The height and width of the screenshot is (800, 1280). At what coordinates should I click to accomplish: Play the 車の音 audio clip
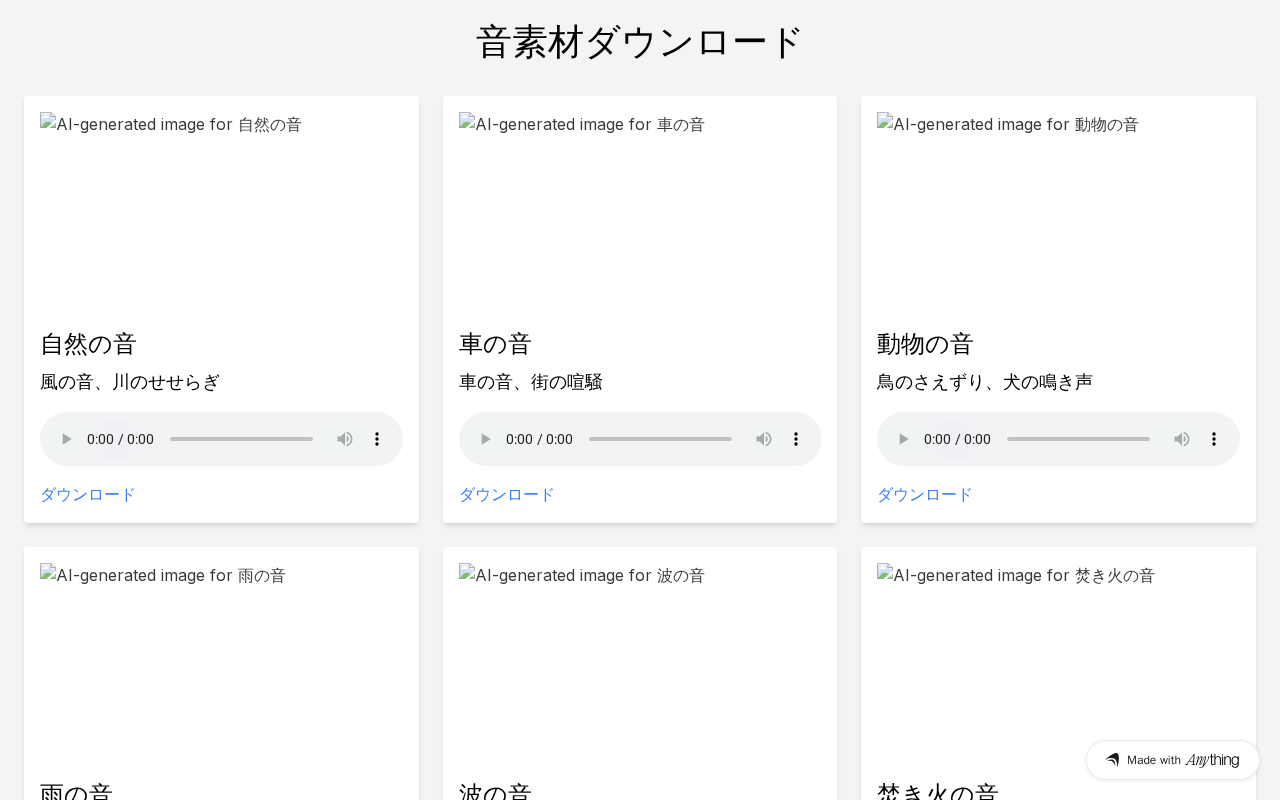(486, 439)
